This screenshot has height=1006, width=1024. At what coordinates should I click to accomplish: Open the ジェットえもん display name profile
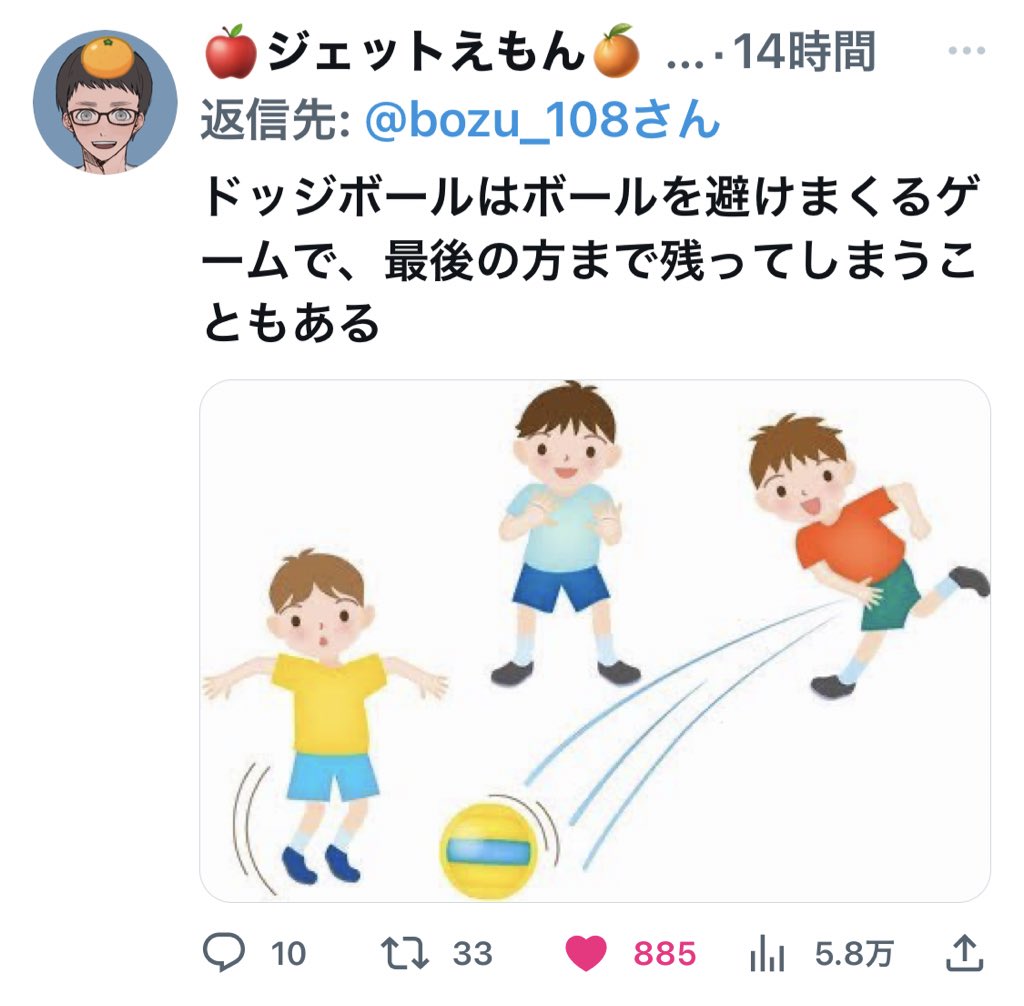coord(426,52)
